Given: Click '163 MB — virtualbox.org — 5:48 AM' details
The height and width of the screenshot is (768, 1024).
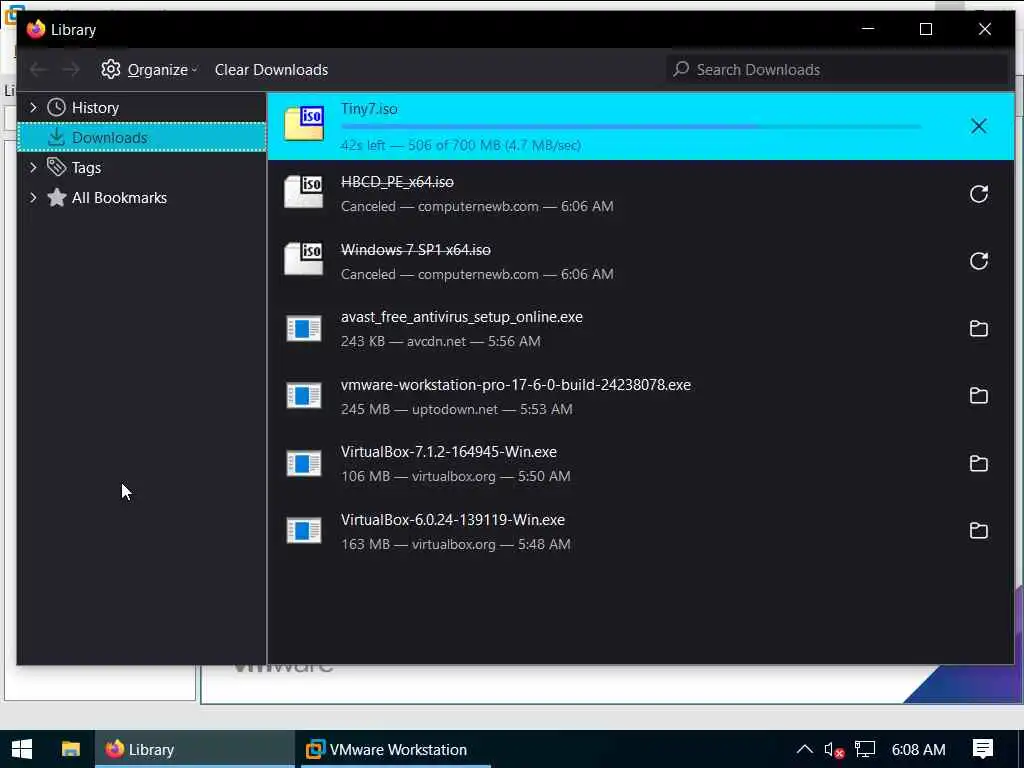Looking at the screenshot, I should [456, 545].
